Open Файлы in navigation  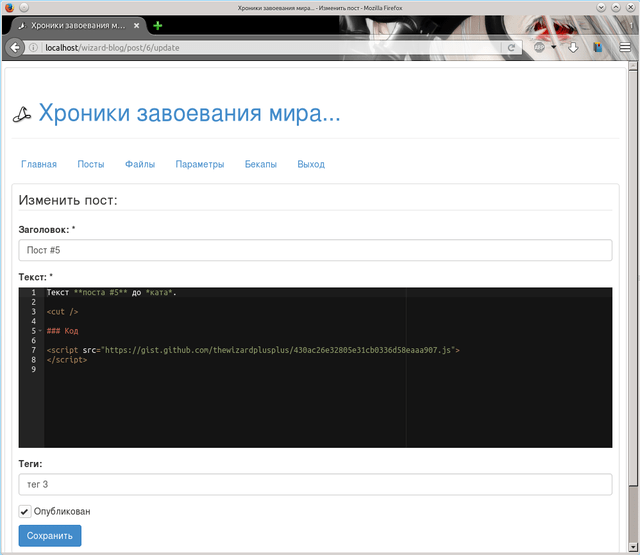pyautogui.click(x=140, y=164)
